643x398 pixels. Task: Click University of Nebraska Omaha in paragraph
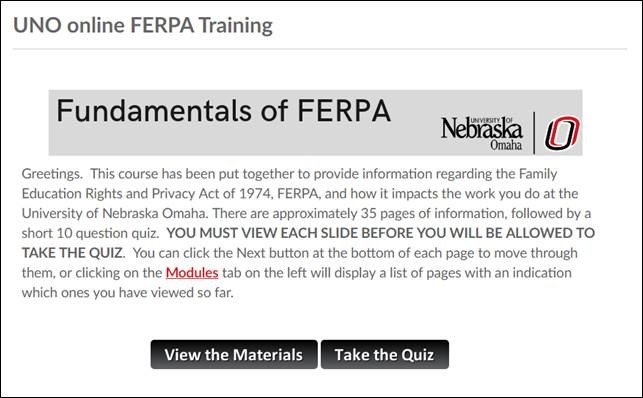(114, 214)
